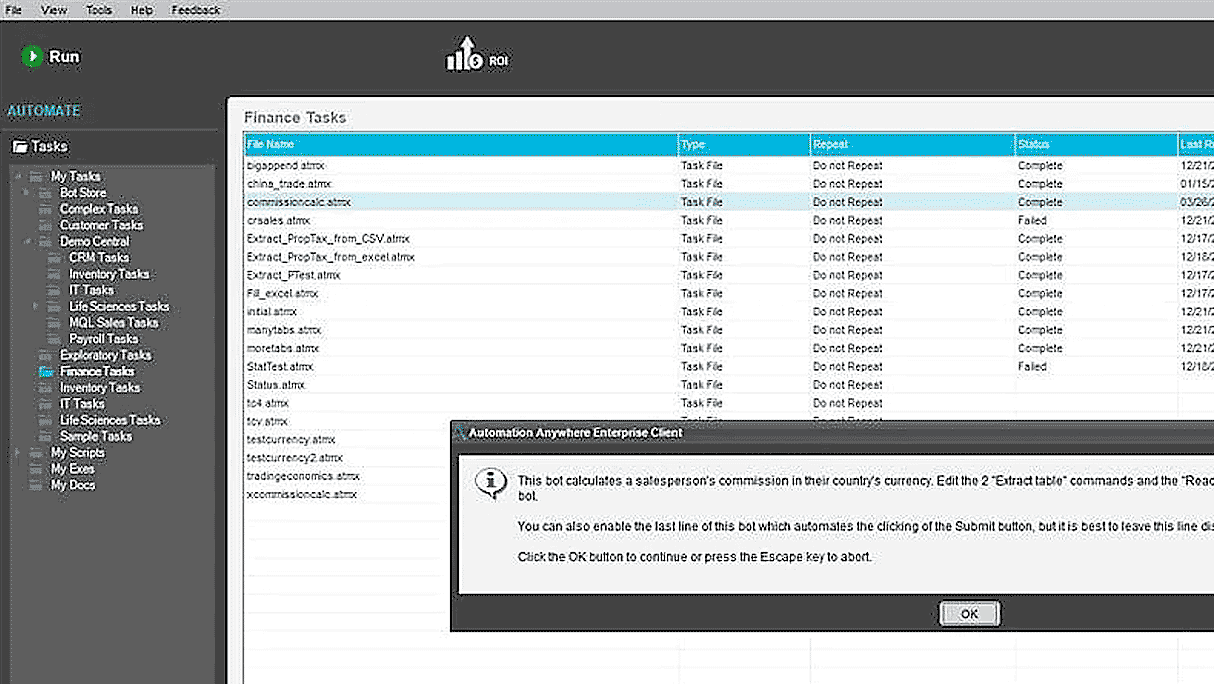Select the Fill_excel.atmx file row
Image resolution: width=1214 pixels, height=684 pixels.
coord(728,294)
